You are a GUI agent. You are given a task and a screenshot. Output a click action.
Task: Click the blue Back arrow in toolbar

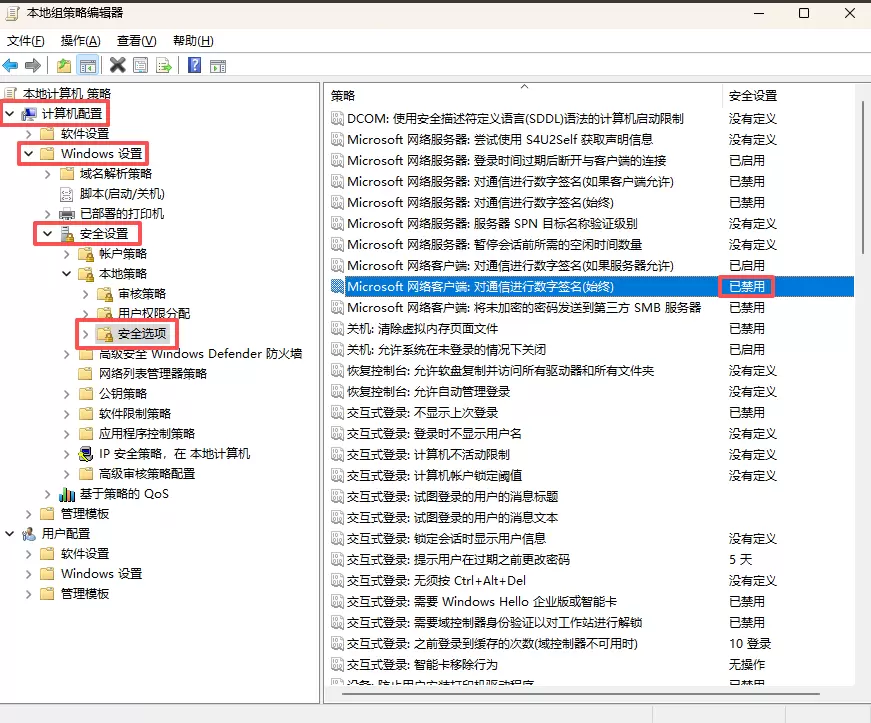pyautogui.click(x=11, y=66)
